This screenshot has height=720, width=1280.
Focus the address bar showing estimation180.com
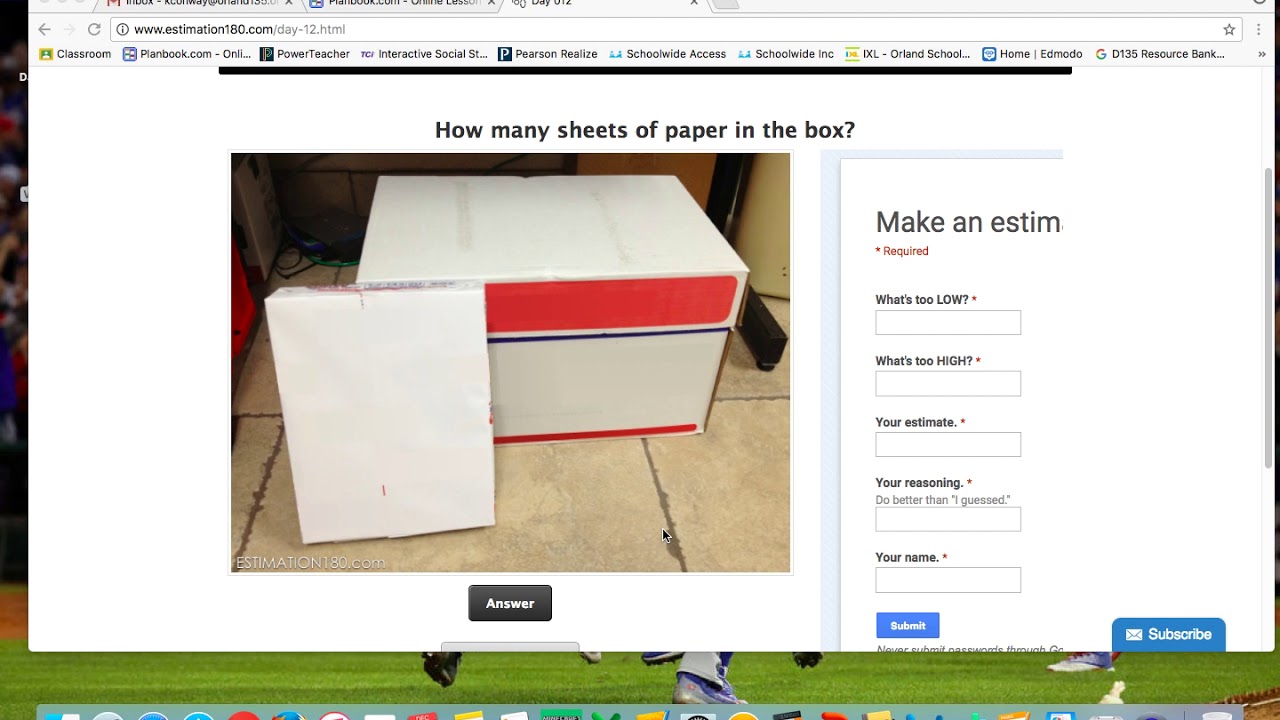coord(676,30)
